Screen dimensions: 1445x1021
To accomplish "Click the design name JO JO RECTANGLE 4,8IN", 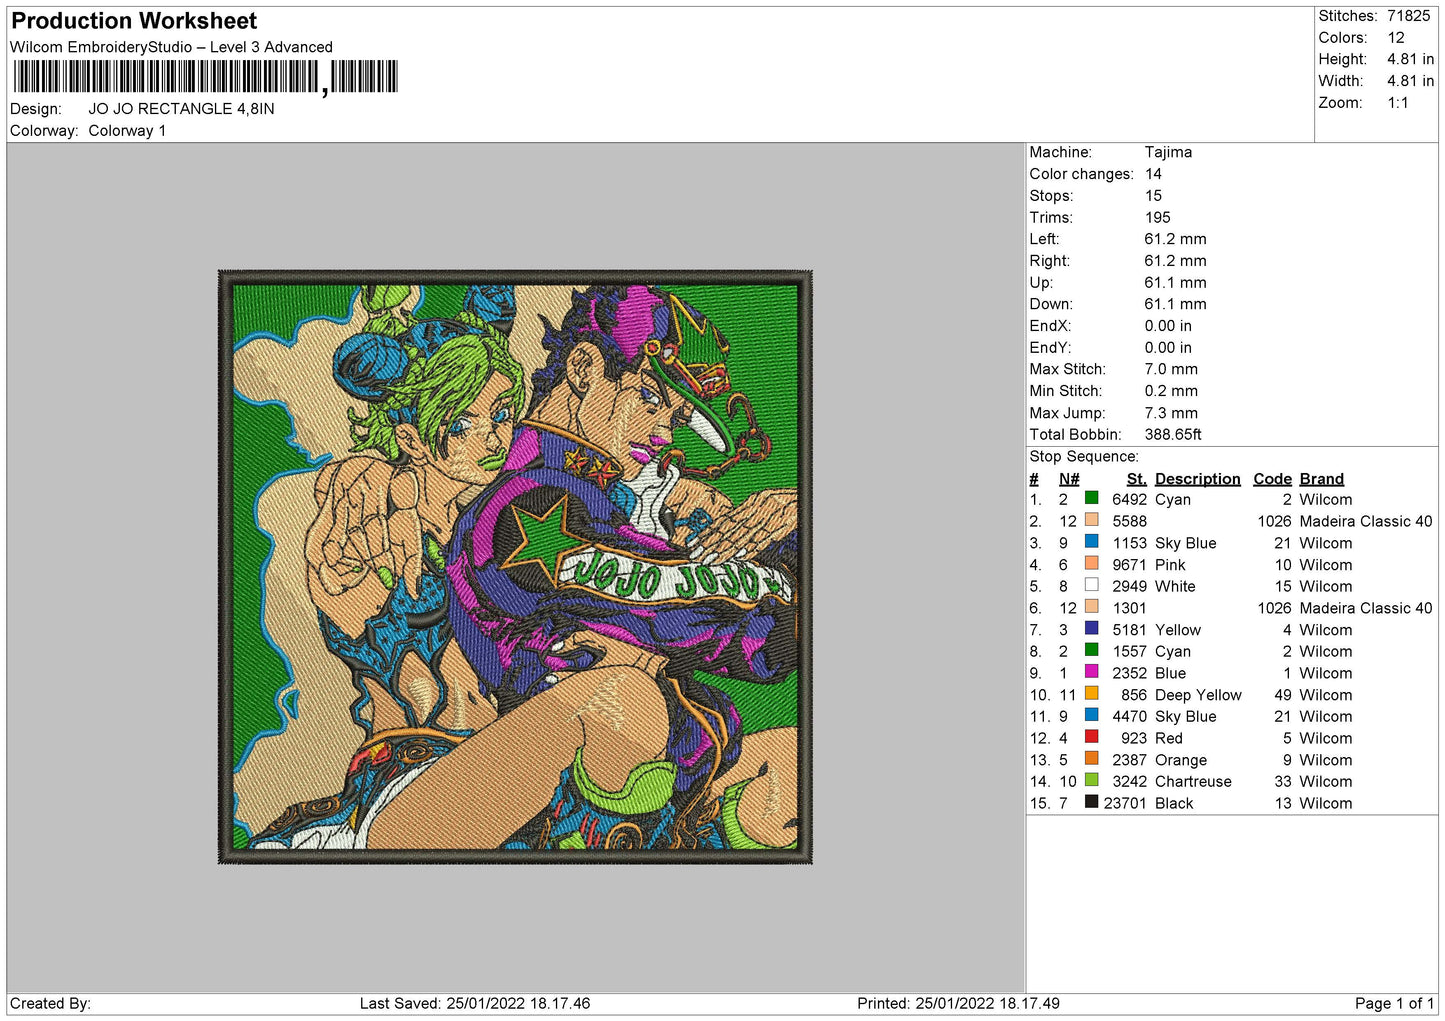I will click(x=181, y=109).
